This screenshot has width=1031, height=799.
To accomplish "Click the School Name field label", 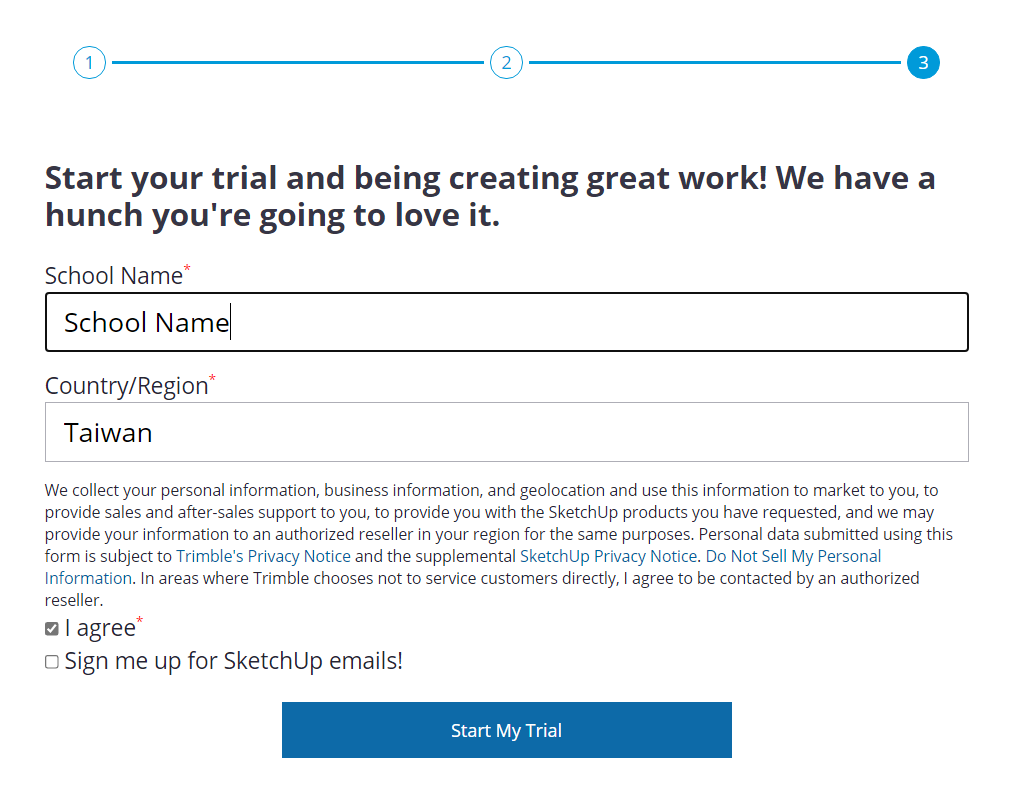I will click(114, 276).
